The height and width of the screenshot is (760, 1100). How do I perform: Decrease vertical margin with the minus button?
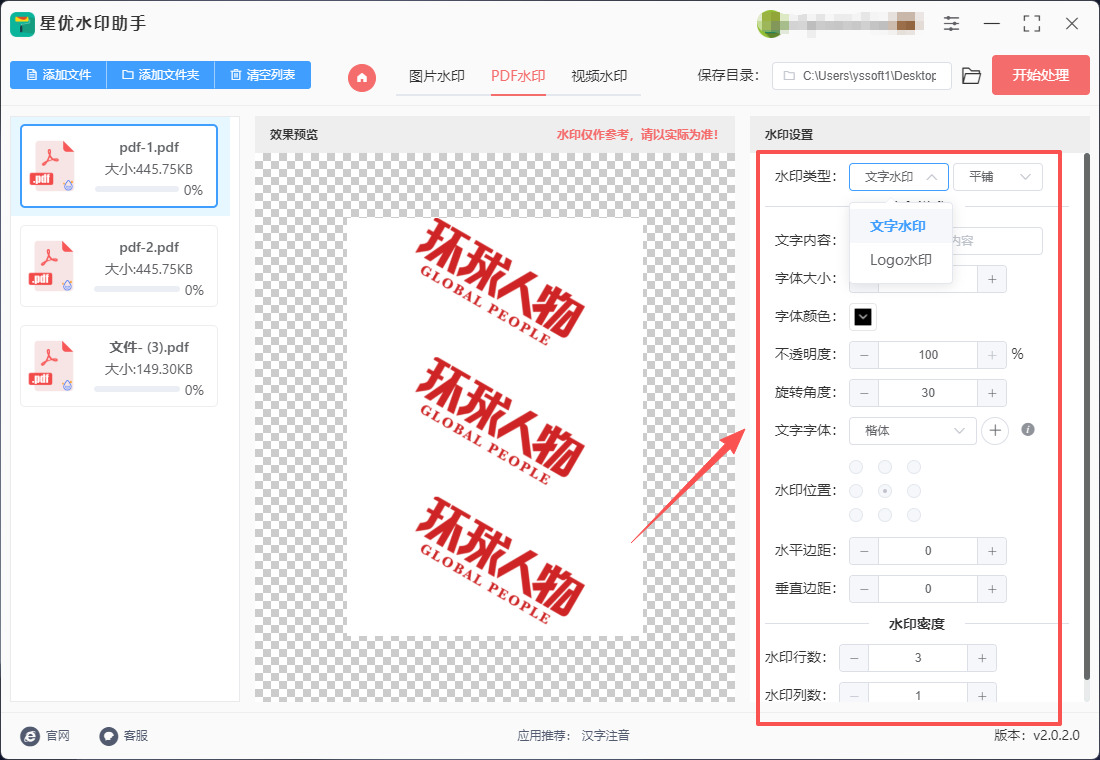(x=864, y=589)
